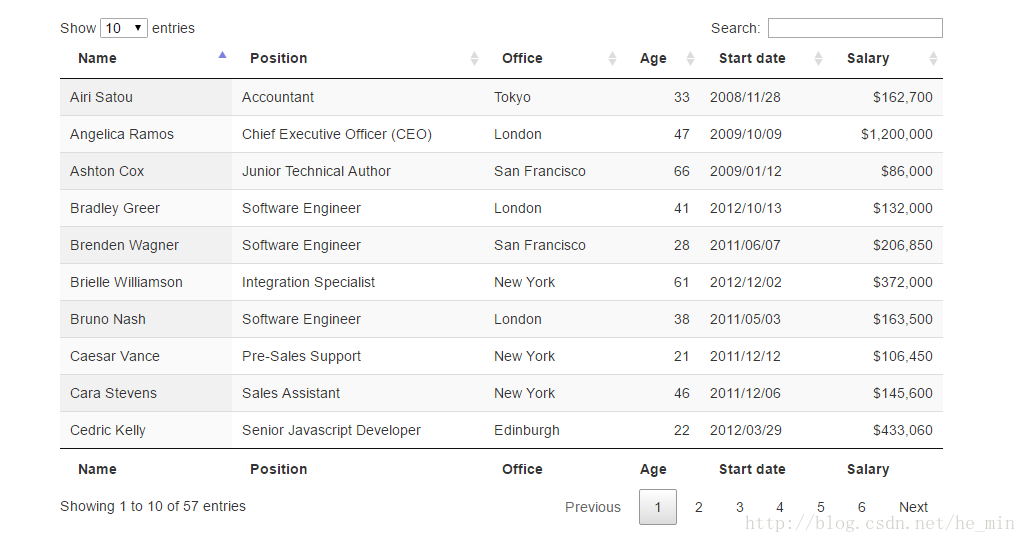This screenshot has height=543, width=1026.
Task: Sort by Start date header label
Action: click(752, 58)
